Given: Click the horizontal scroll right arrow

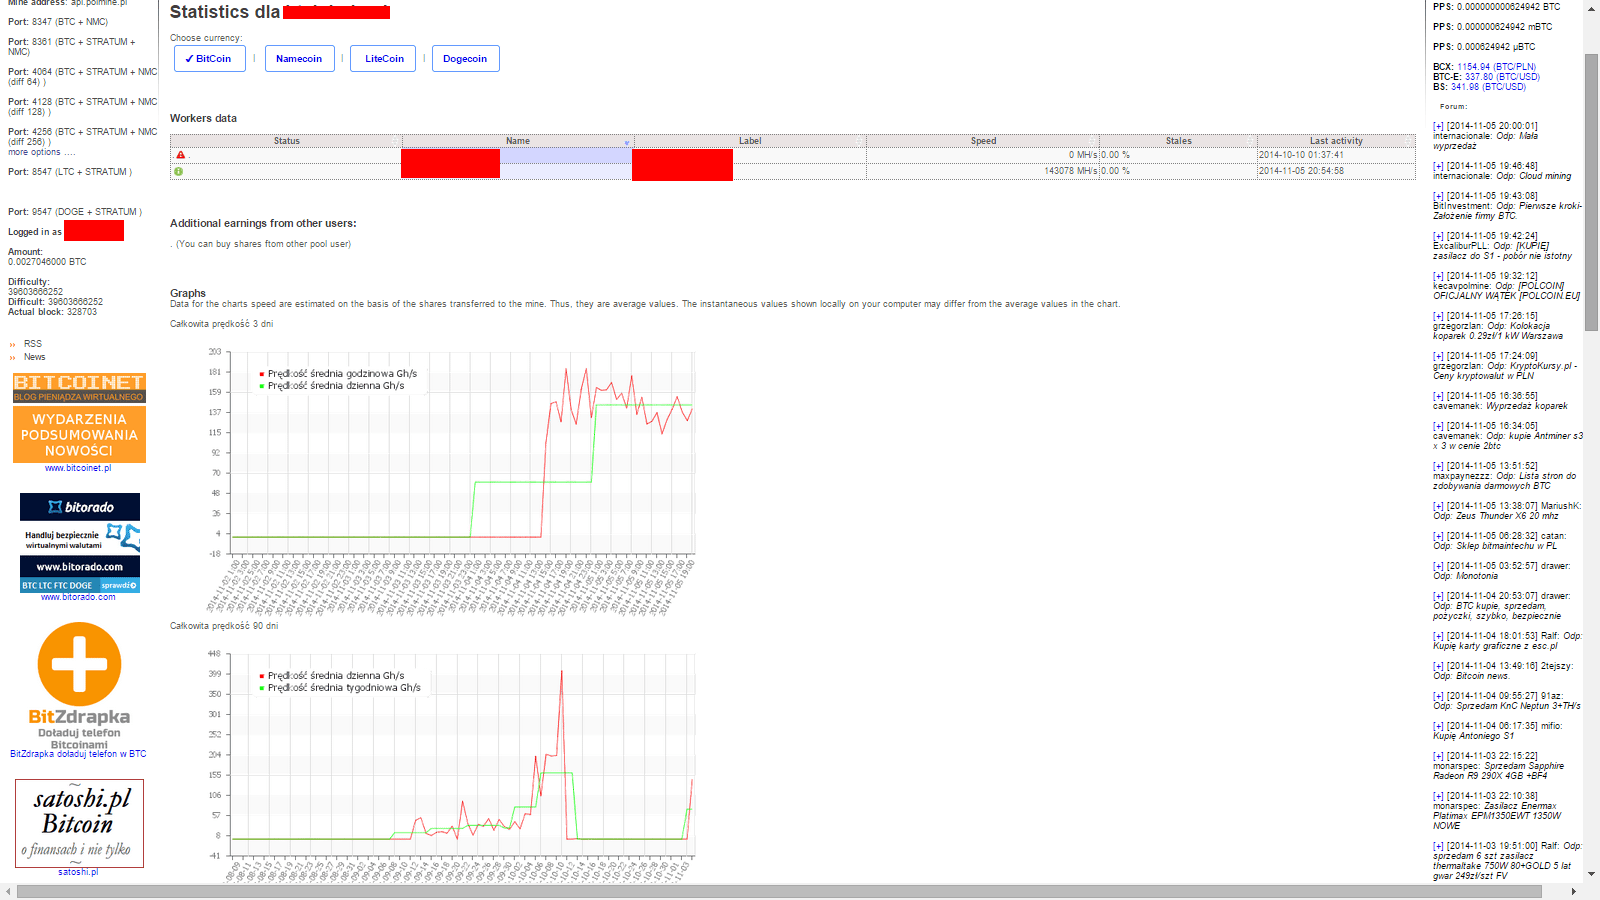Looking at the screenshot, I should pos(1573,891).
